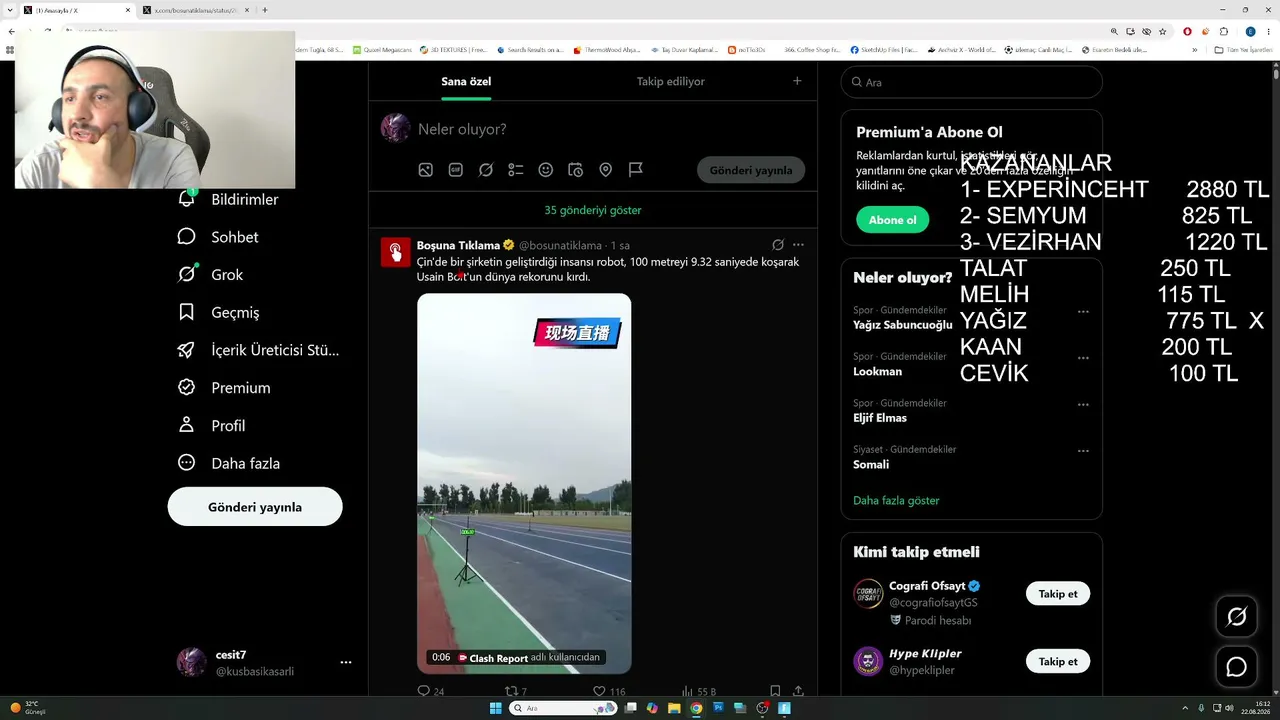The width and height of the screenshot is (1280, 720).
Task: Open Chrome from the taskbar
Action: click(696, 708)
